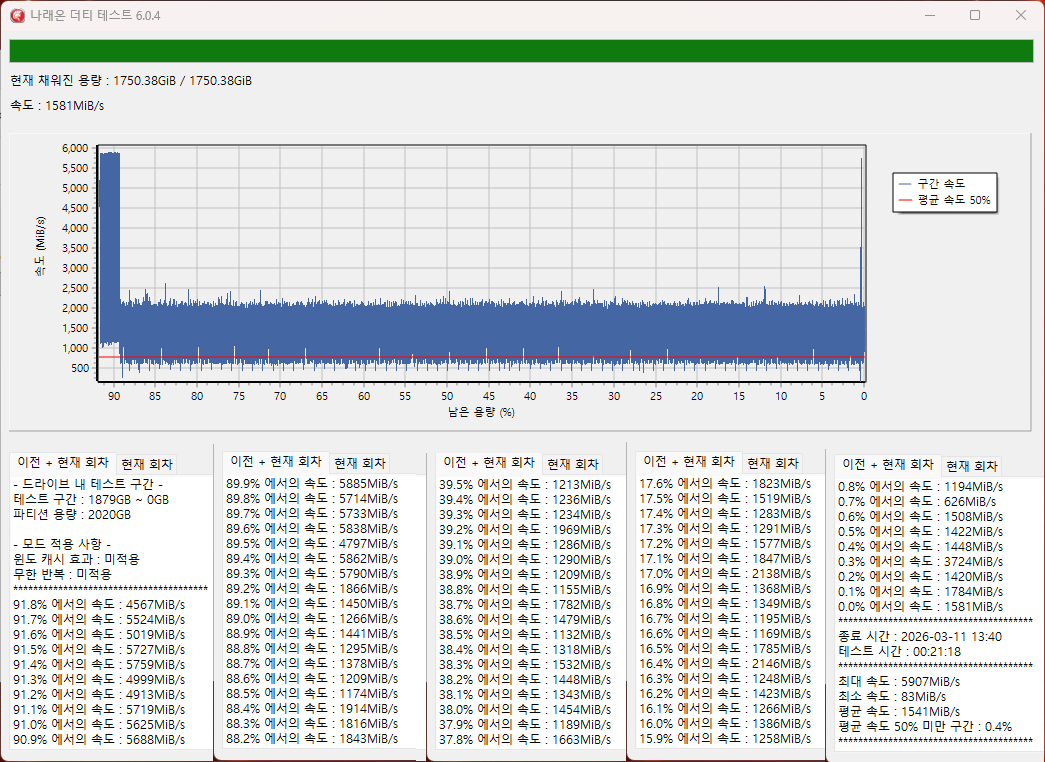Select 이전 + 현재 회차 tab in the 89.9% panel

click(276, 462)
